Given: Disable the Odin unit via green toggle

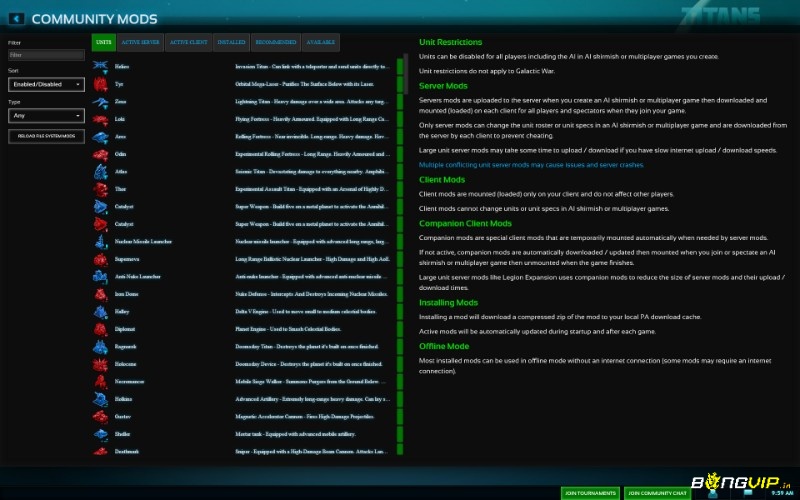Looking at the screenshot, I should click(400, 153).
